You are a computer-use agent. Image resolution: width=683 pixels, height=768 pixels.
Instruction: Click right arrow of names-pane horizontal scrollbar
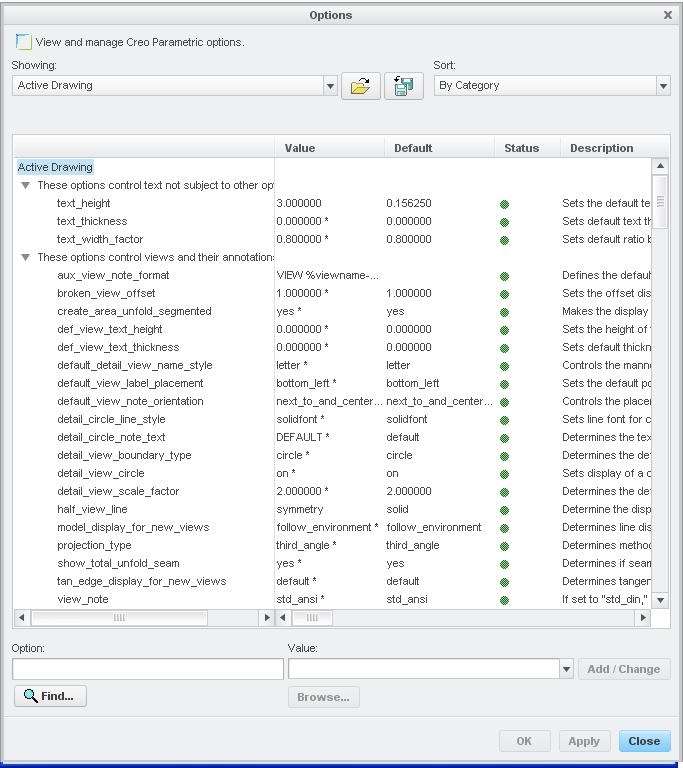tap(267, 618)
